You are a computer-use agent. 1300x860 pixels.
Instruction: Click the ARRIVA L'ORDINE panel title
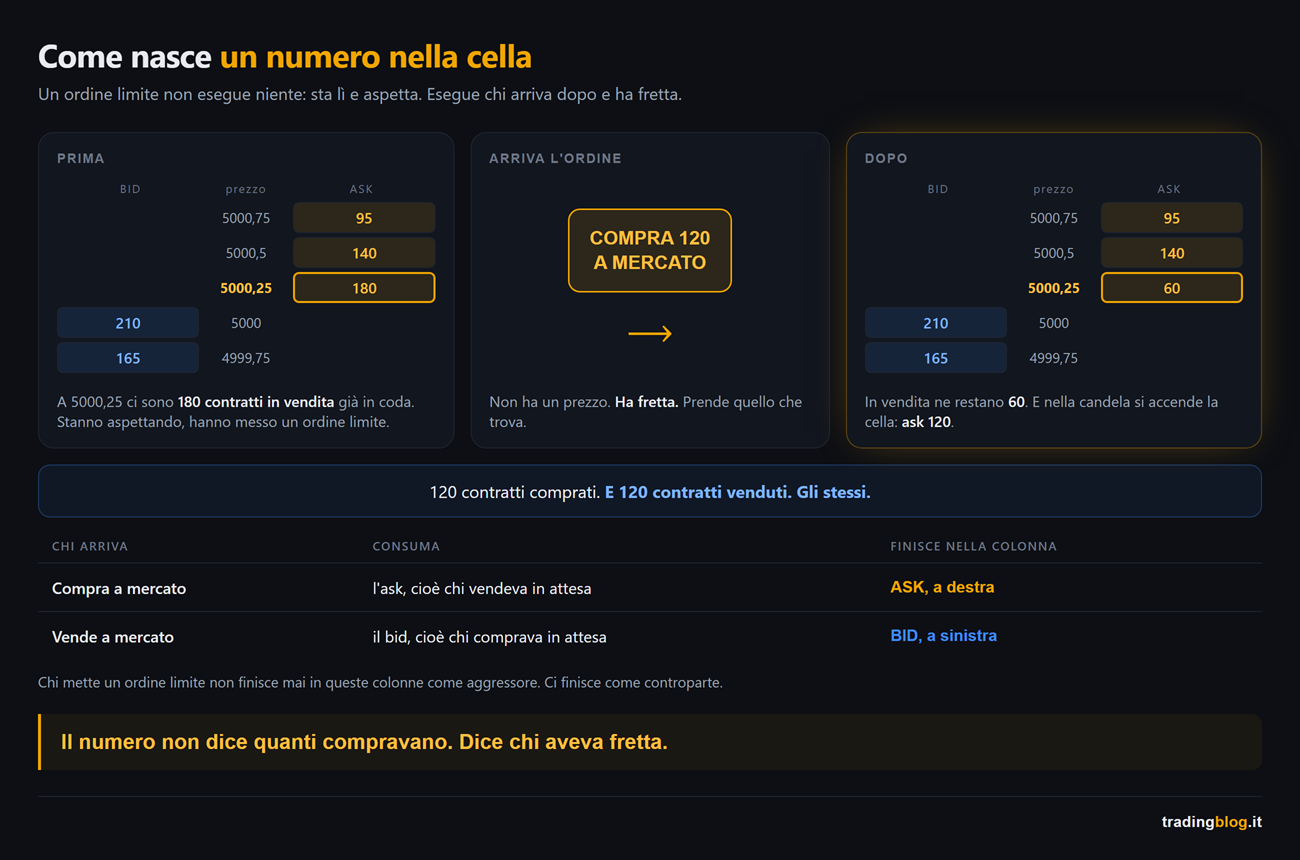pos(555,158)
